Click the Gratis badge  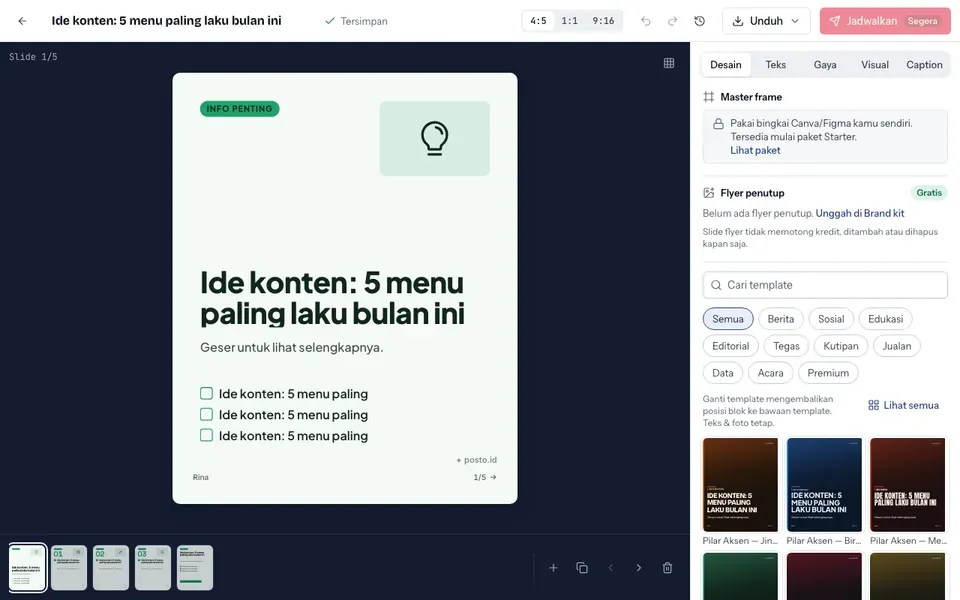click(x=929, y=193)
